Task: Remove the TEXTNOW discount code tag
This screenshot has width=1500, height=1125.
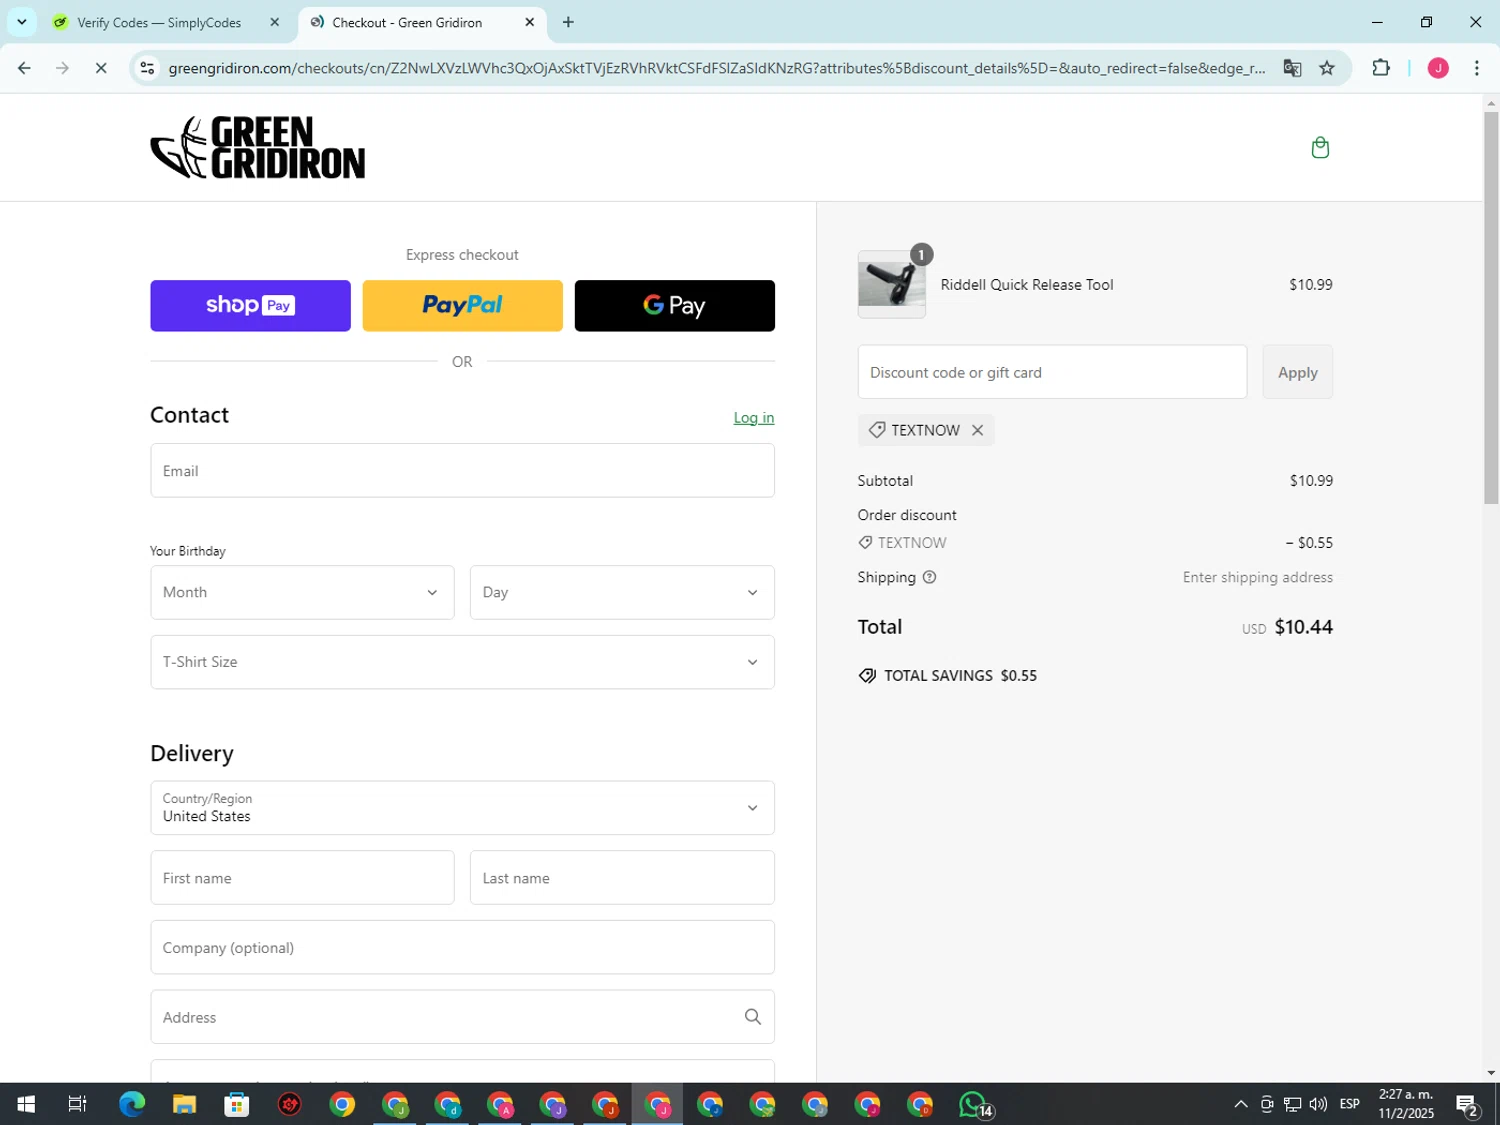Action: point(977,430)
